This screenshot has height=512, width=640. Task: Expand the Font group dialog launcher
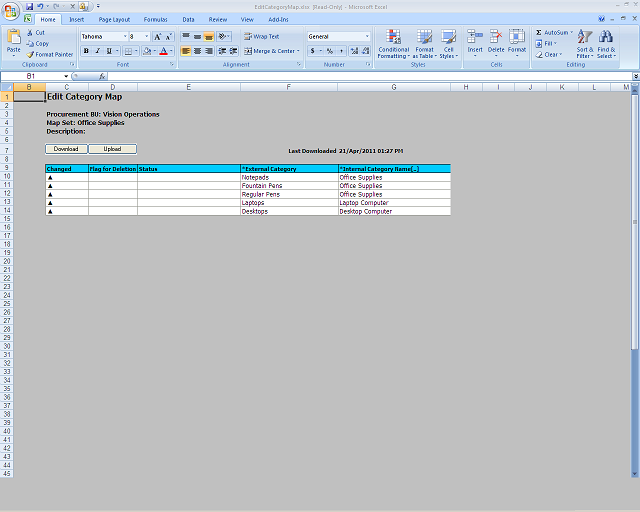tap(172, 65)
